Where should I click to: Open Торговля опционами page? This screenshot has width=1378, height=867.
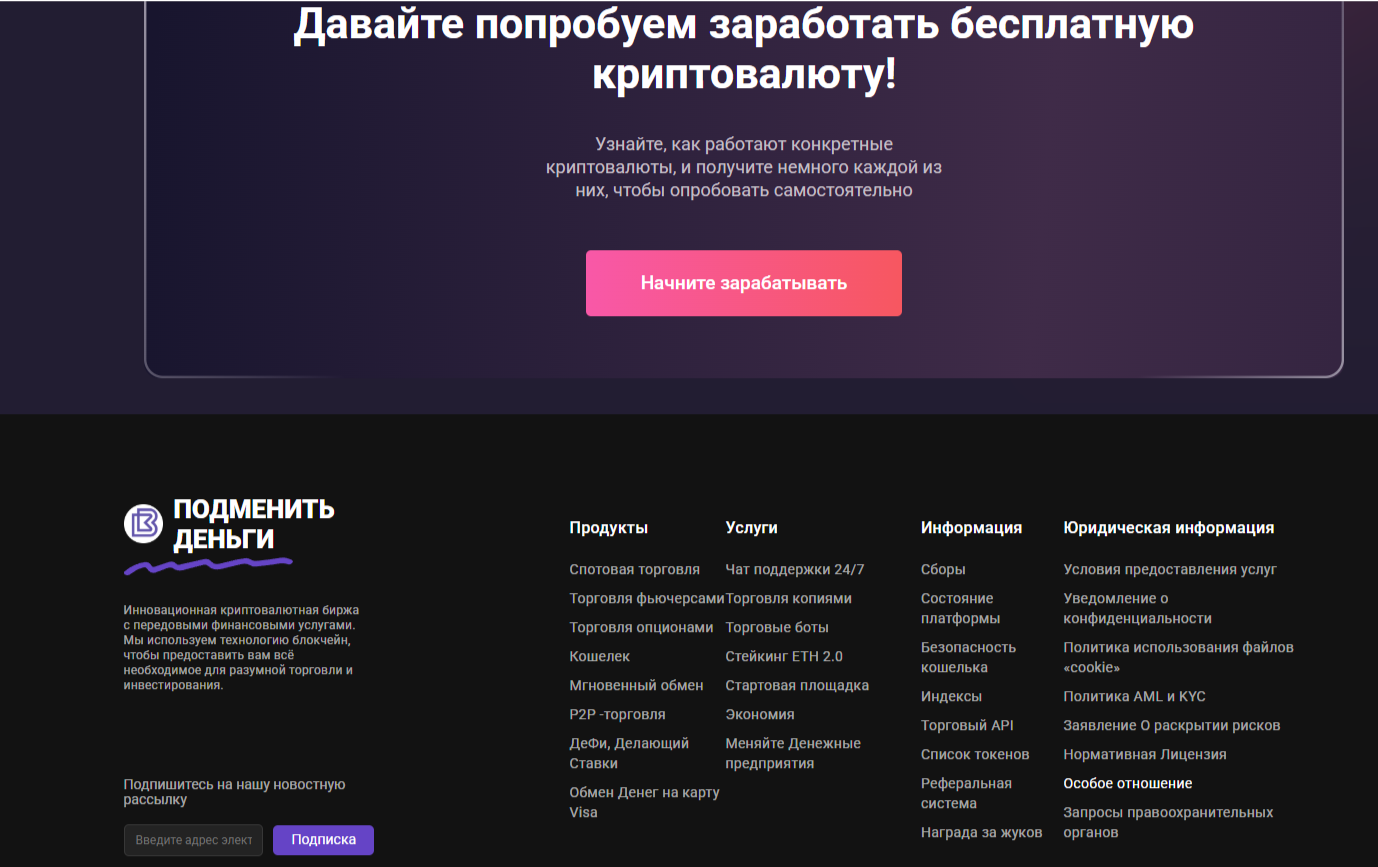coord(640,627)
